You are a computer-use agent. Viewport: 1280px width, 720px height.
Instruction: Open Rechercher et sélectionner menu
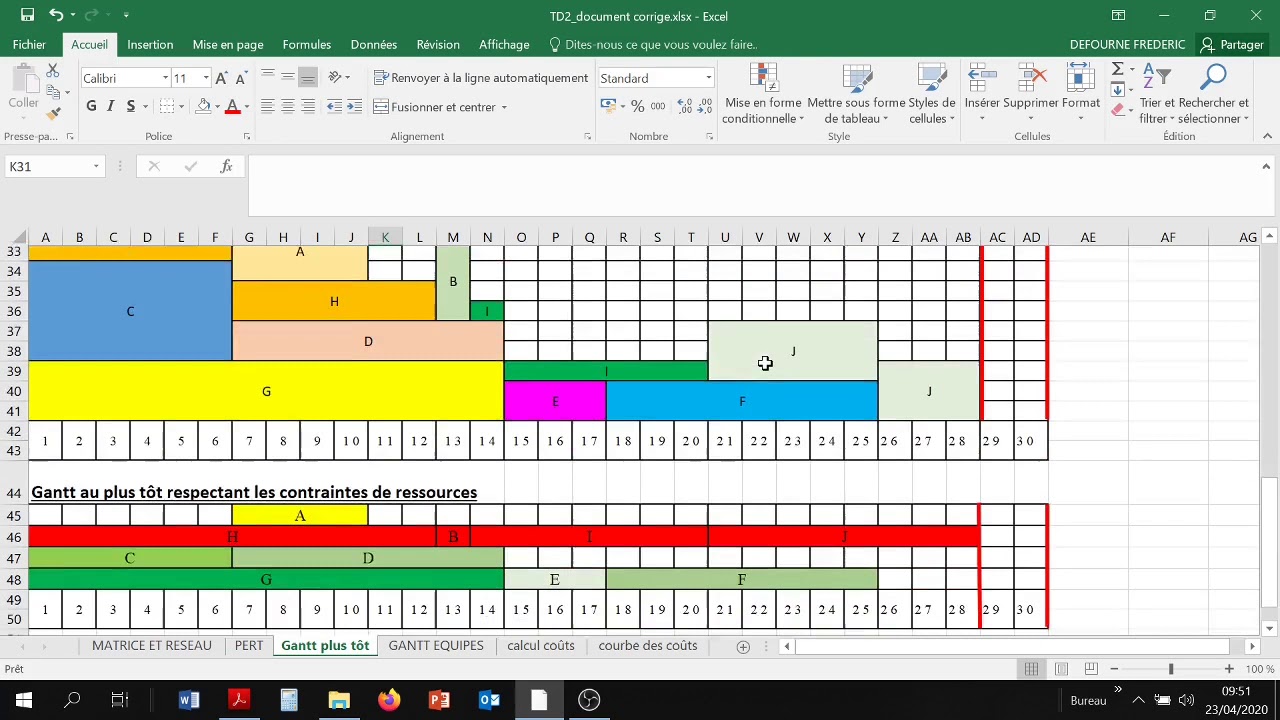1213,94
